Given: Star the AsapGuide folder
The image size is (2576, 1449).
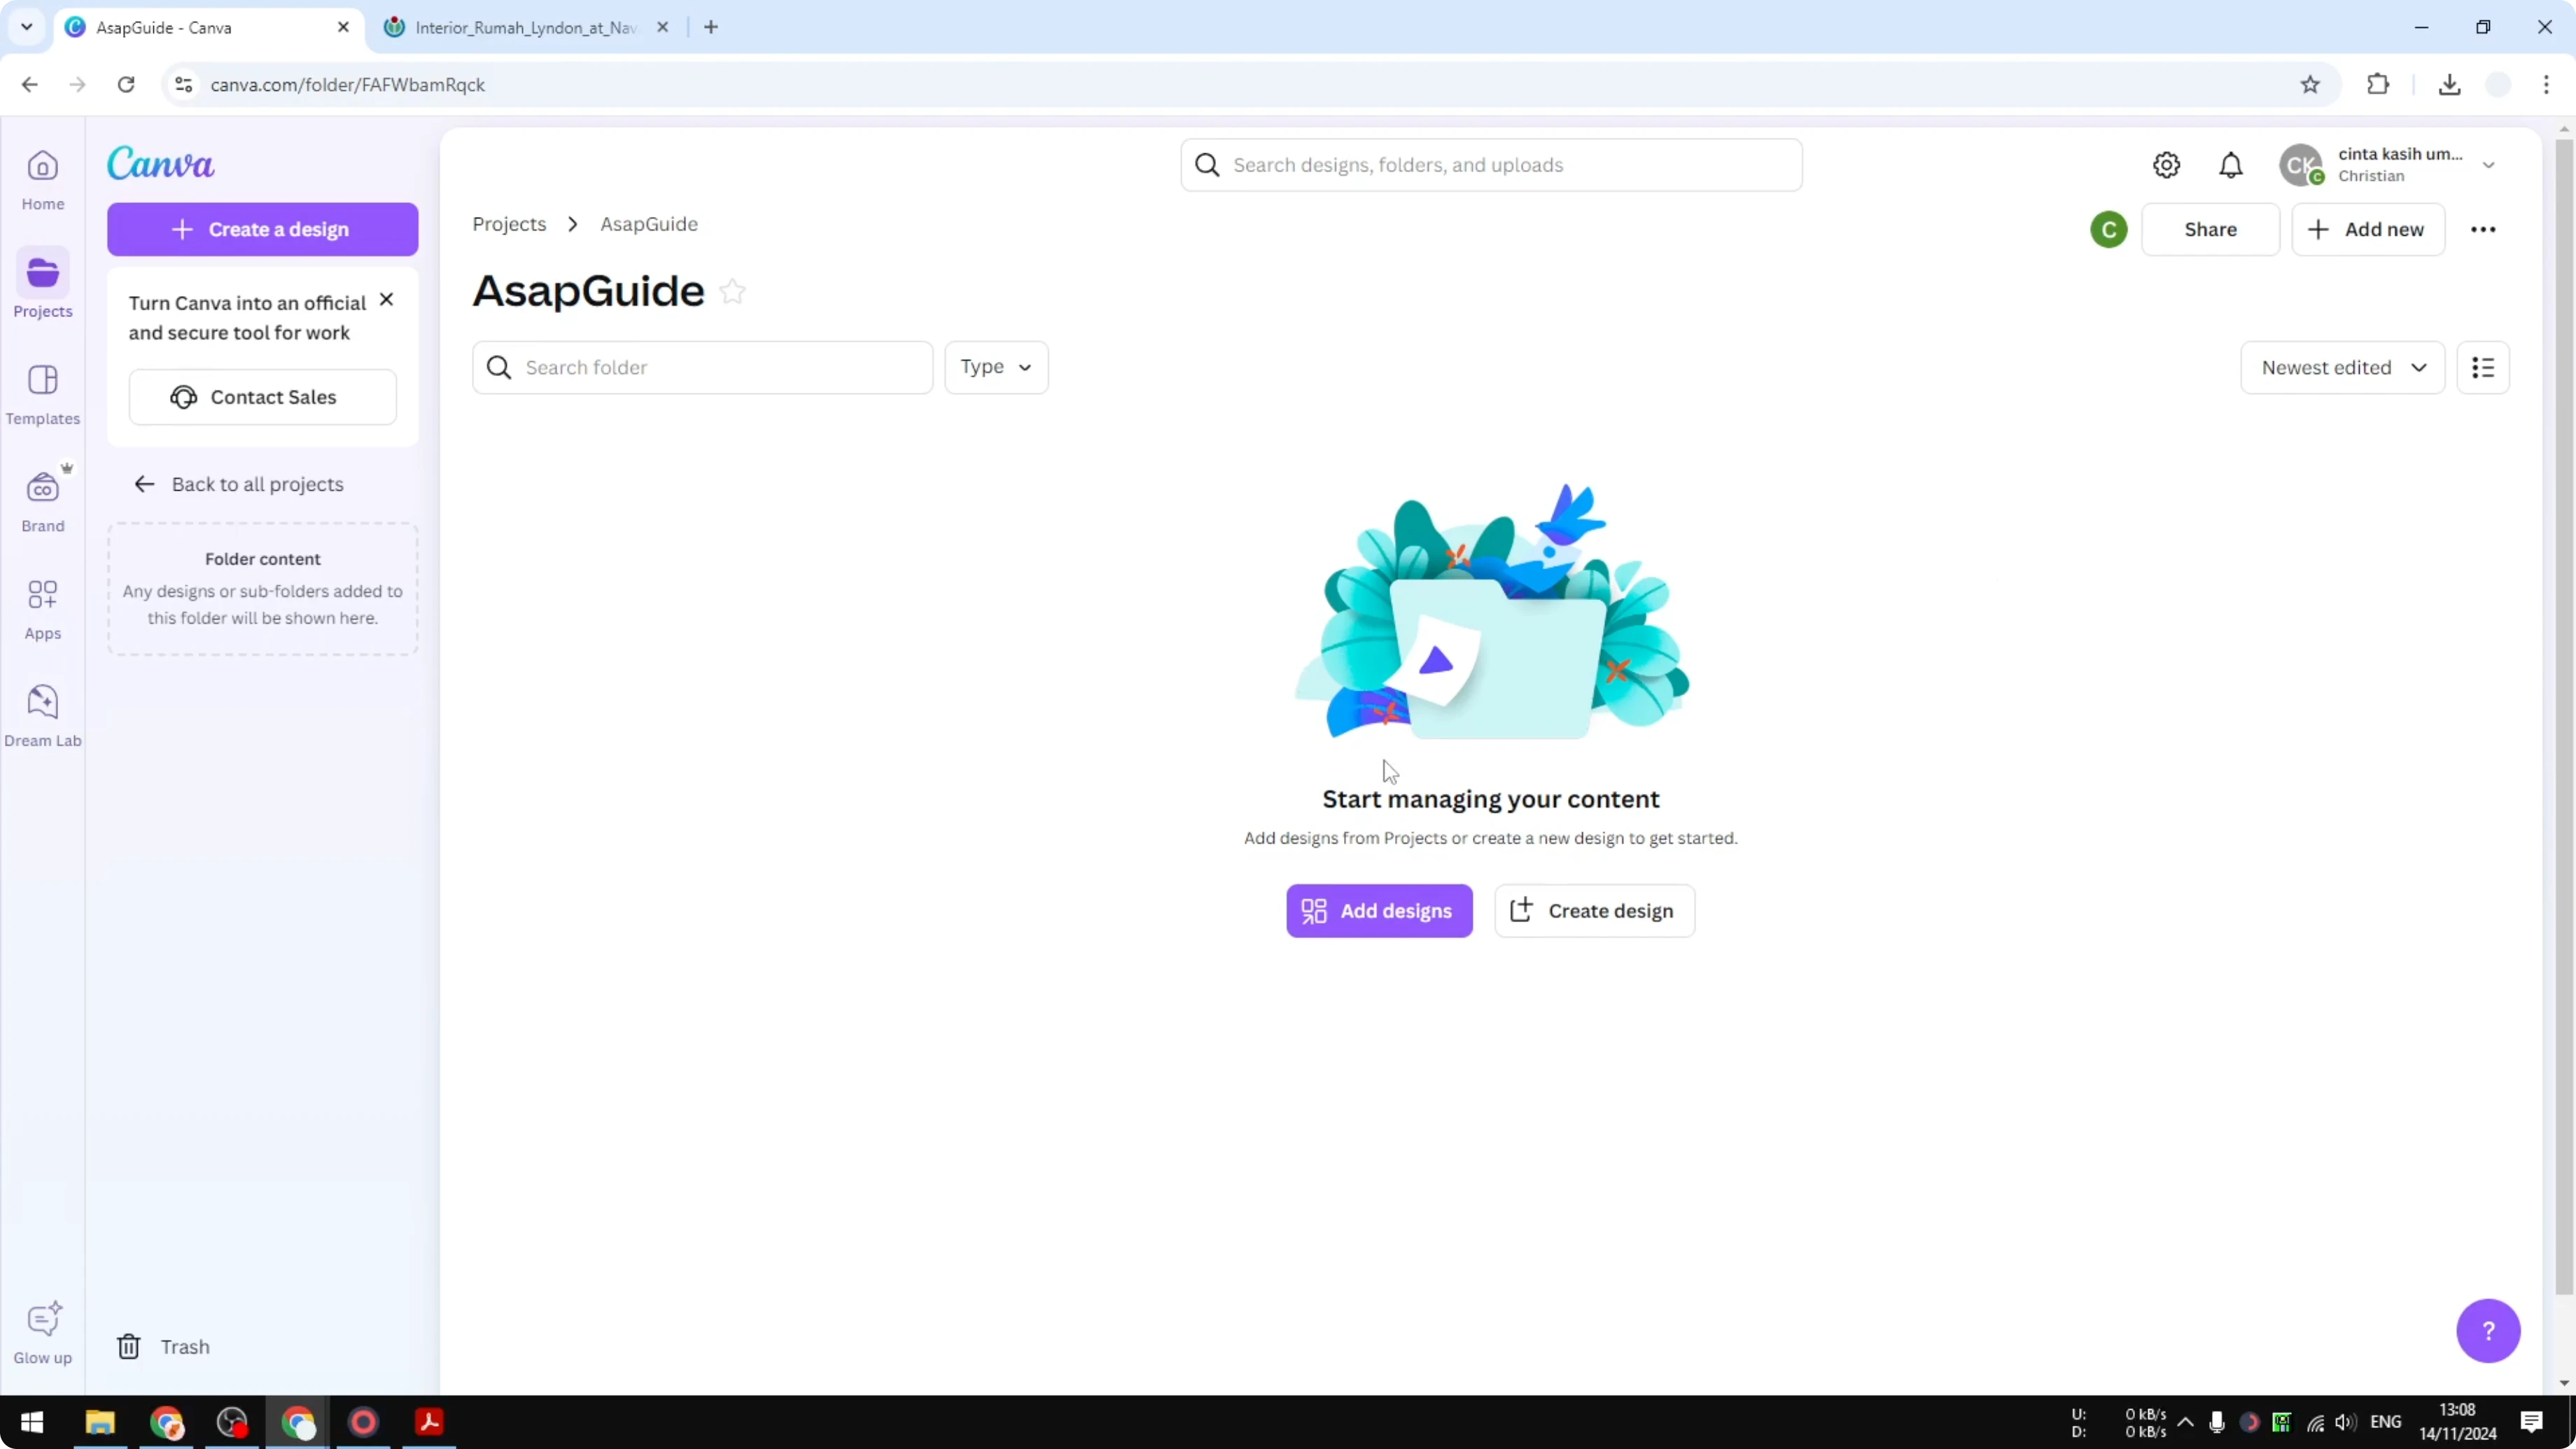Looking at the screenshot, I should click(x=732, y=291).
